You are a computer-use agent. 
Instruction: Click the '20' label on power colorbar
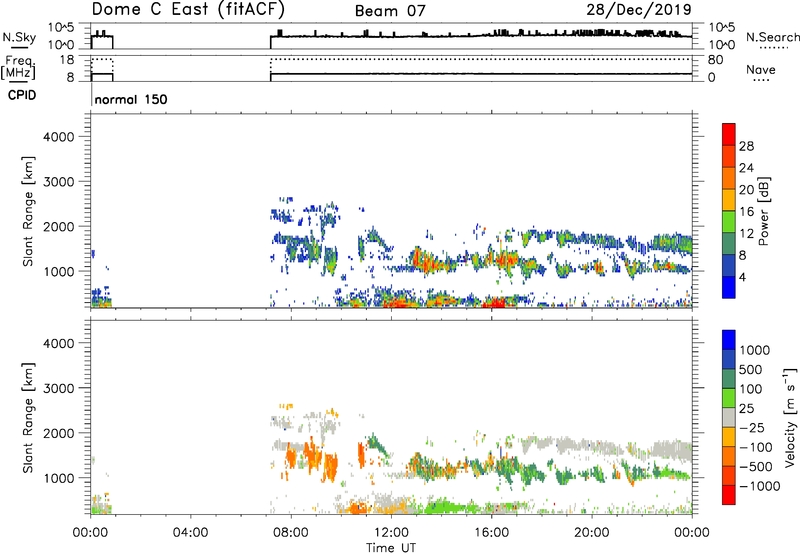coord(746,190)
